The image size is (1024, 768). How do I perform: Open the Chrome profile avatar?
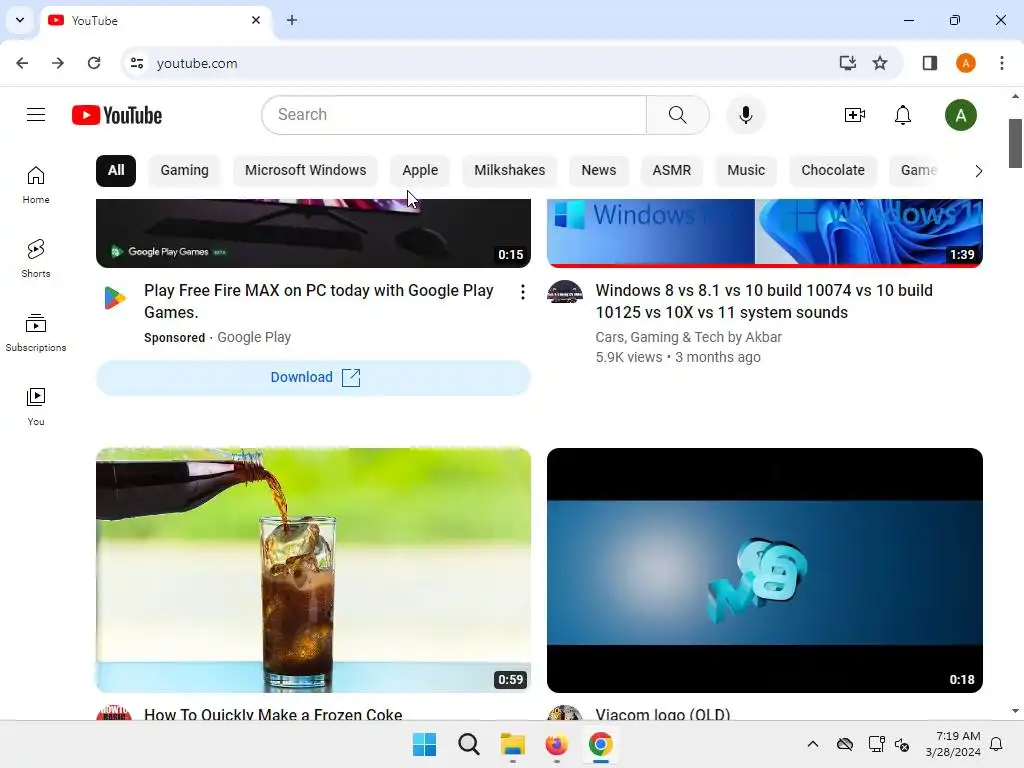click(965, 63)
